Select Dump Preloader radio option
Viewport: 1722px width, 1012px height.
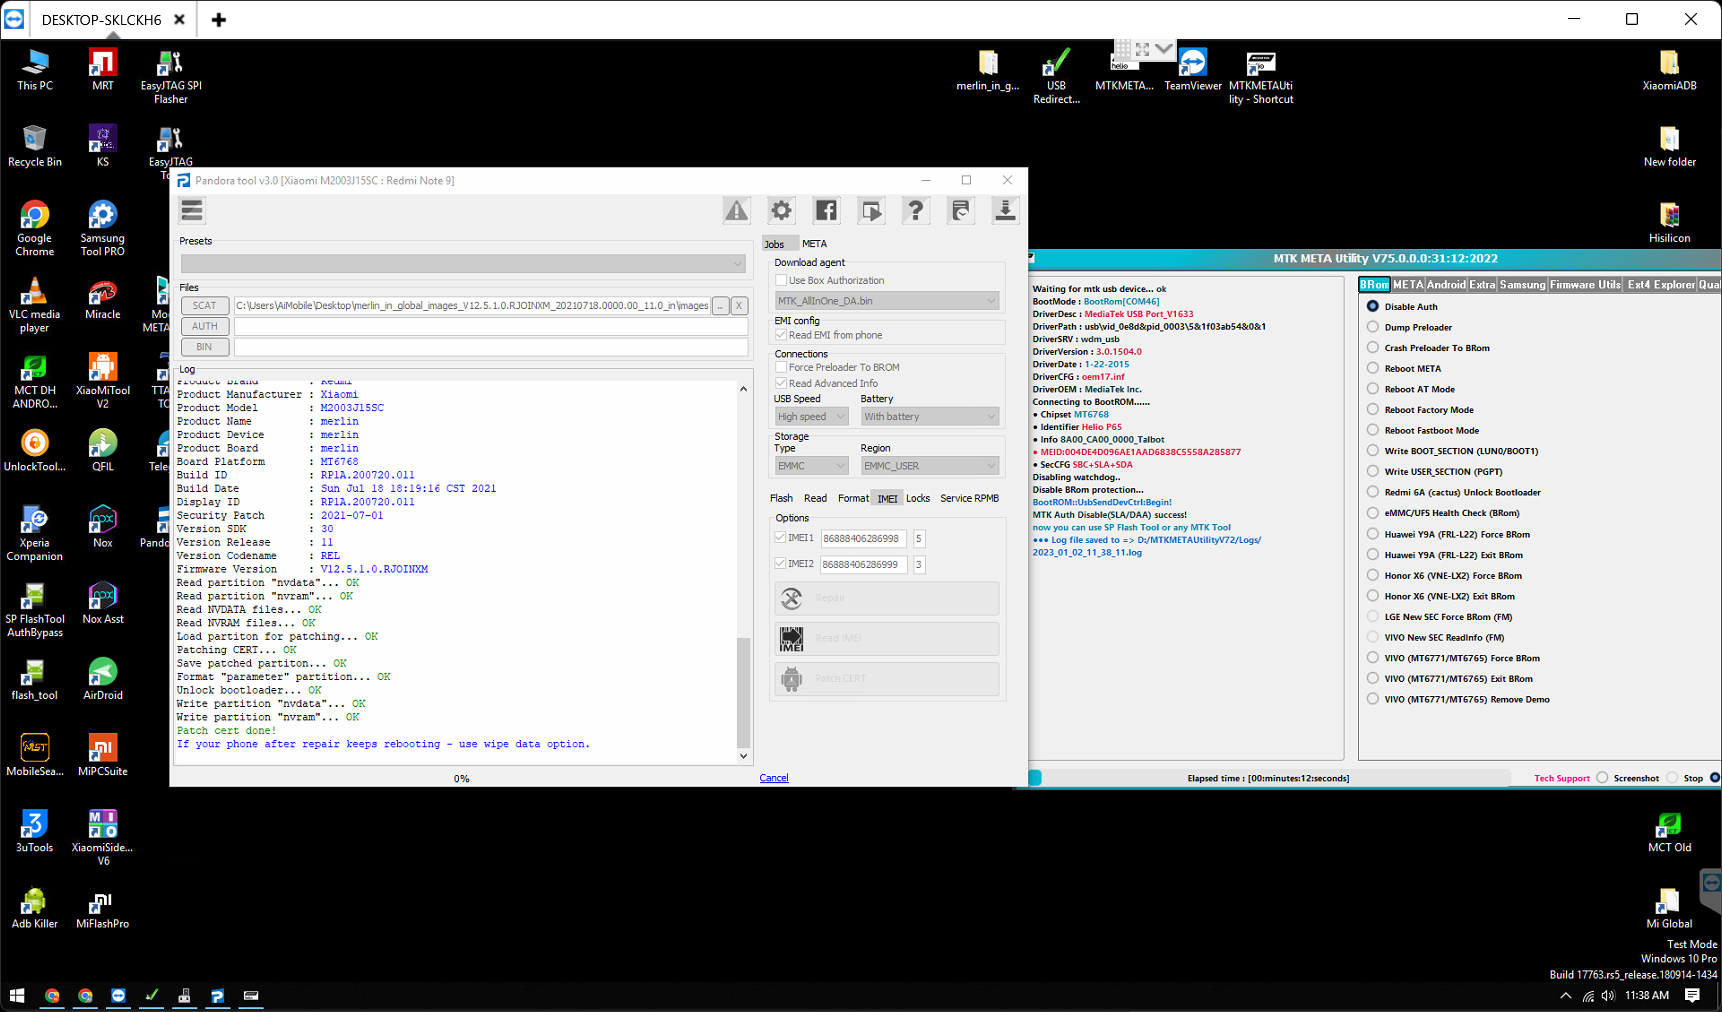[x=1373, y=327]
